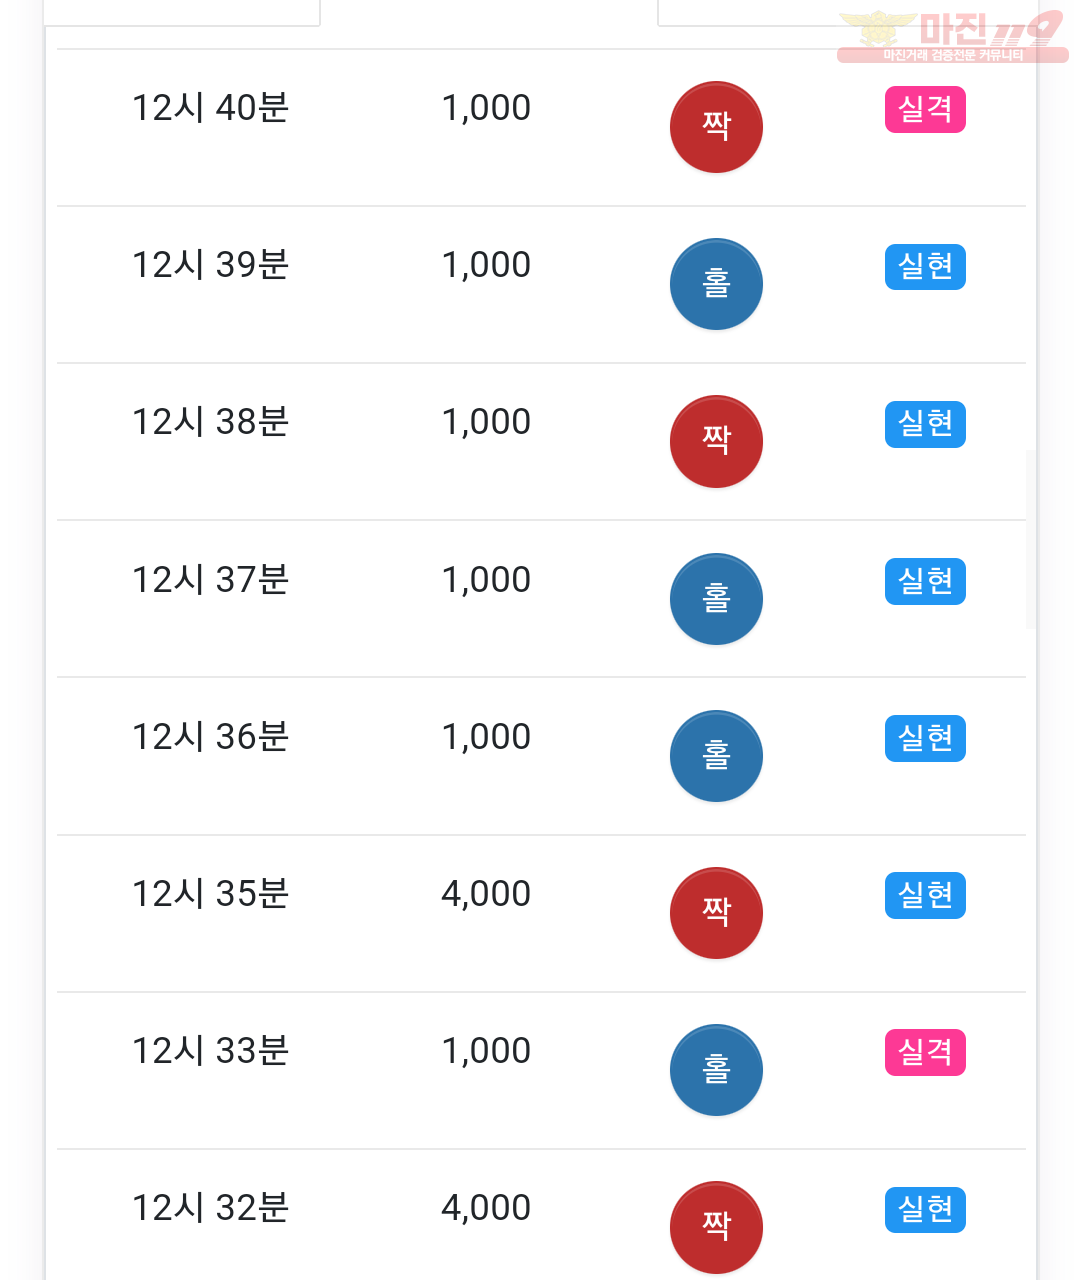1080x1280 pixels.
Task: Click the blue 홀 circle for 12시 39분
Action: point(716,284)
